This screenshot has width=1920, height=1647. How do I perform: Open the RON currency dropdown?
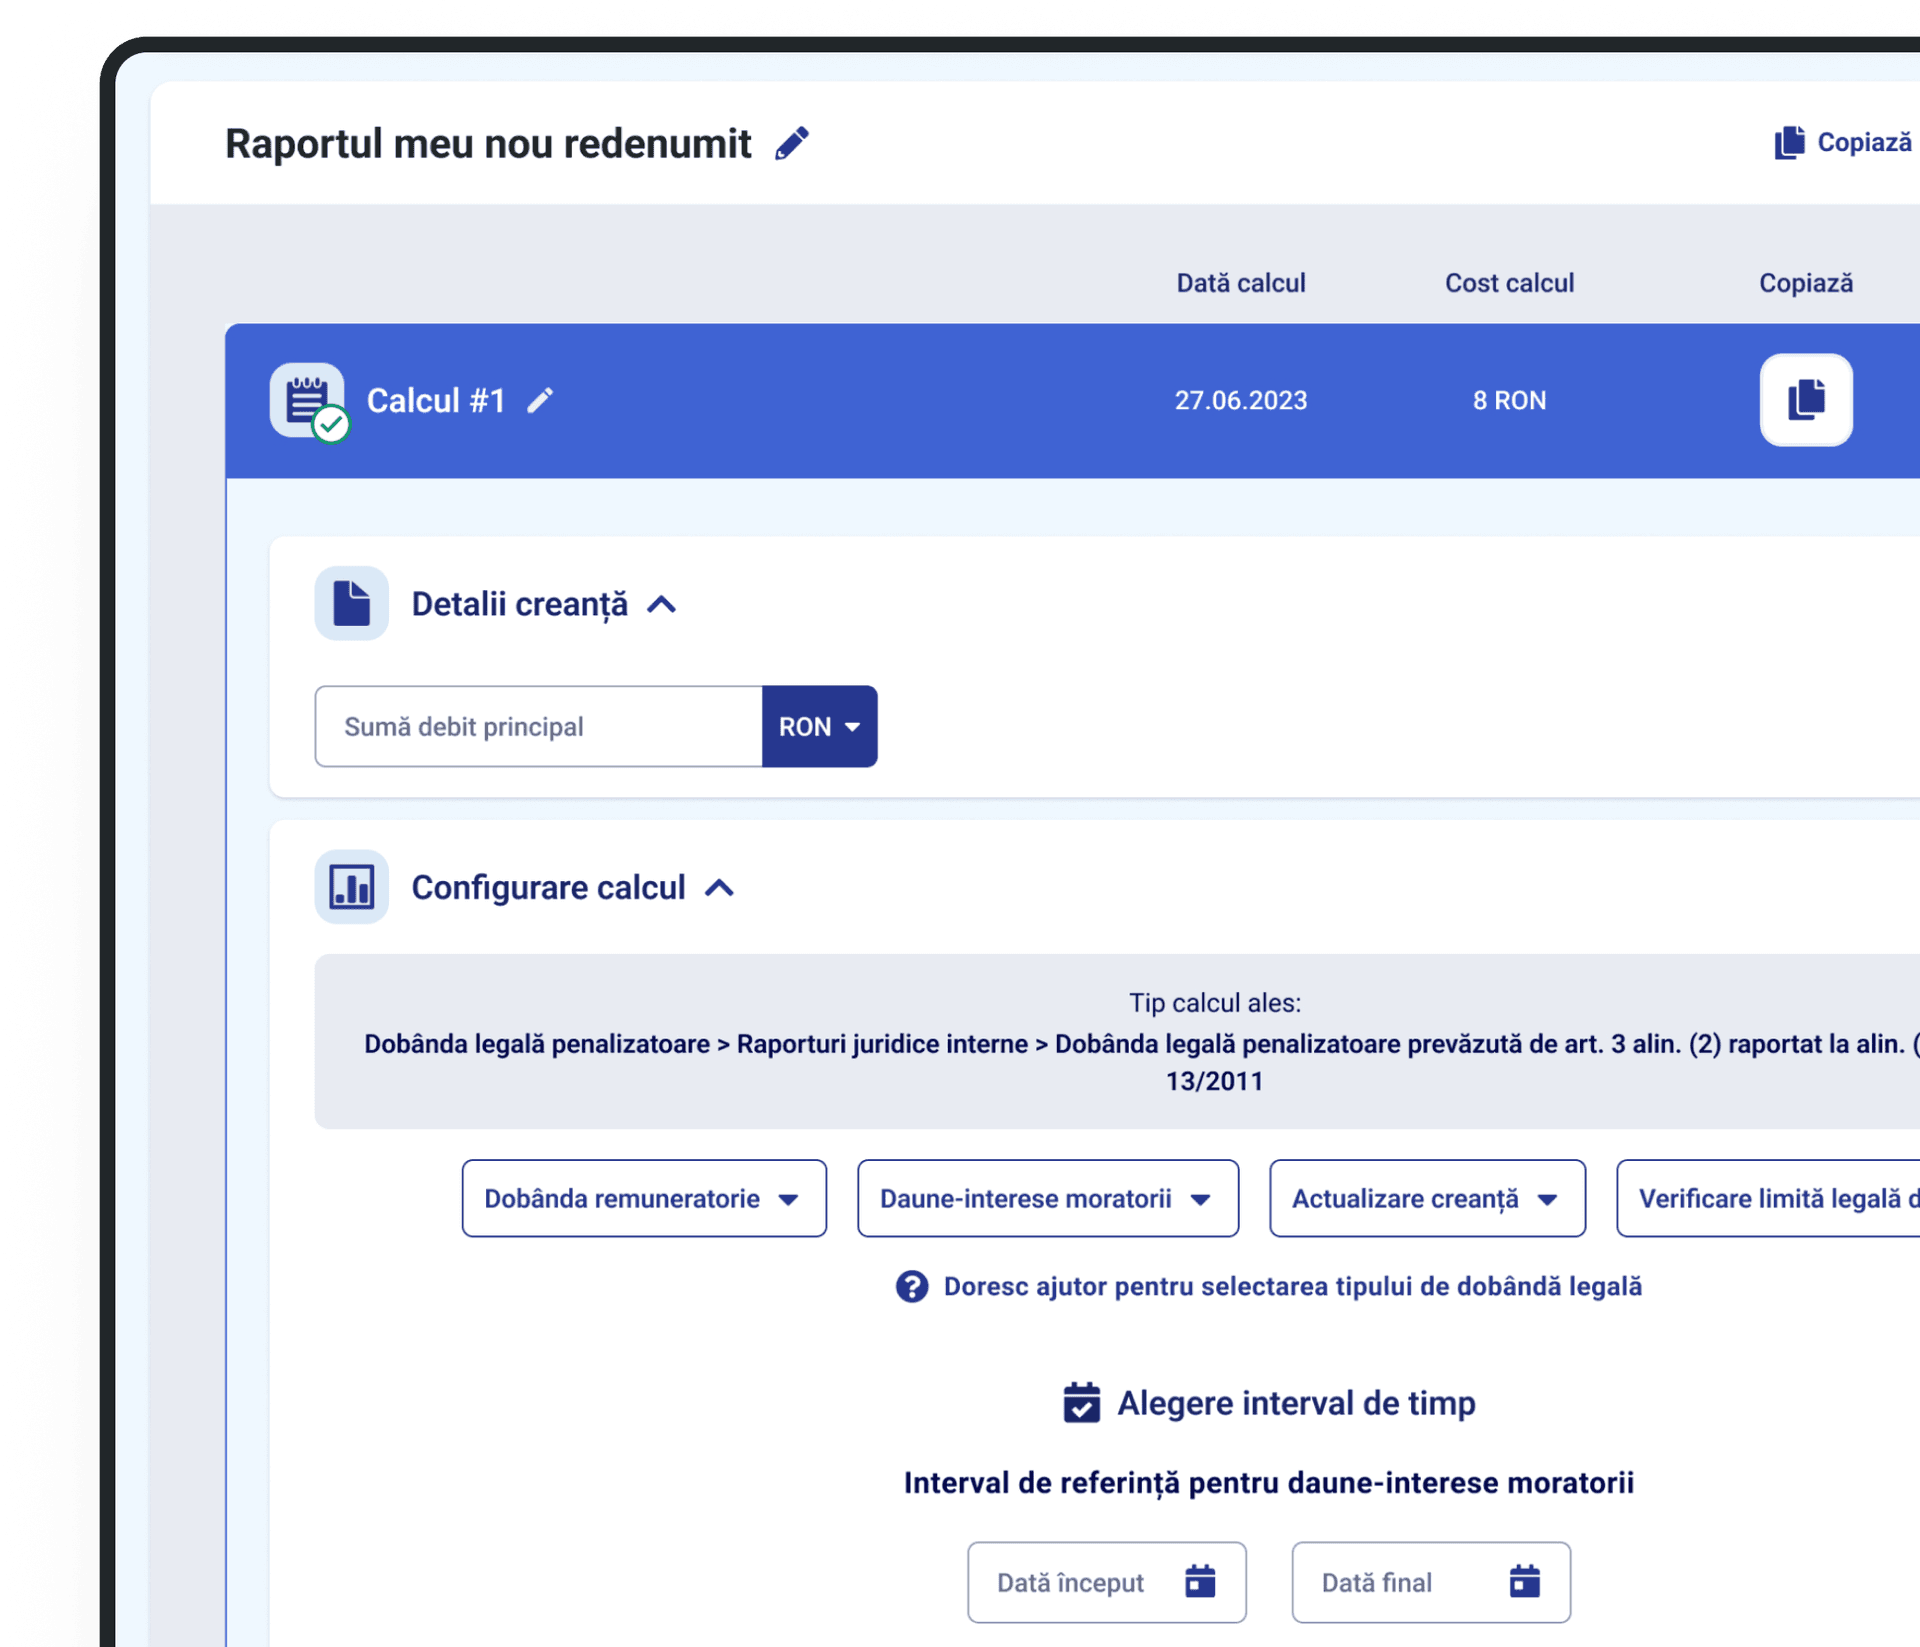coord(819,727)
